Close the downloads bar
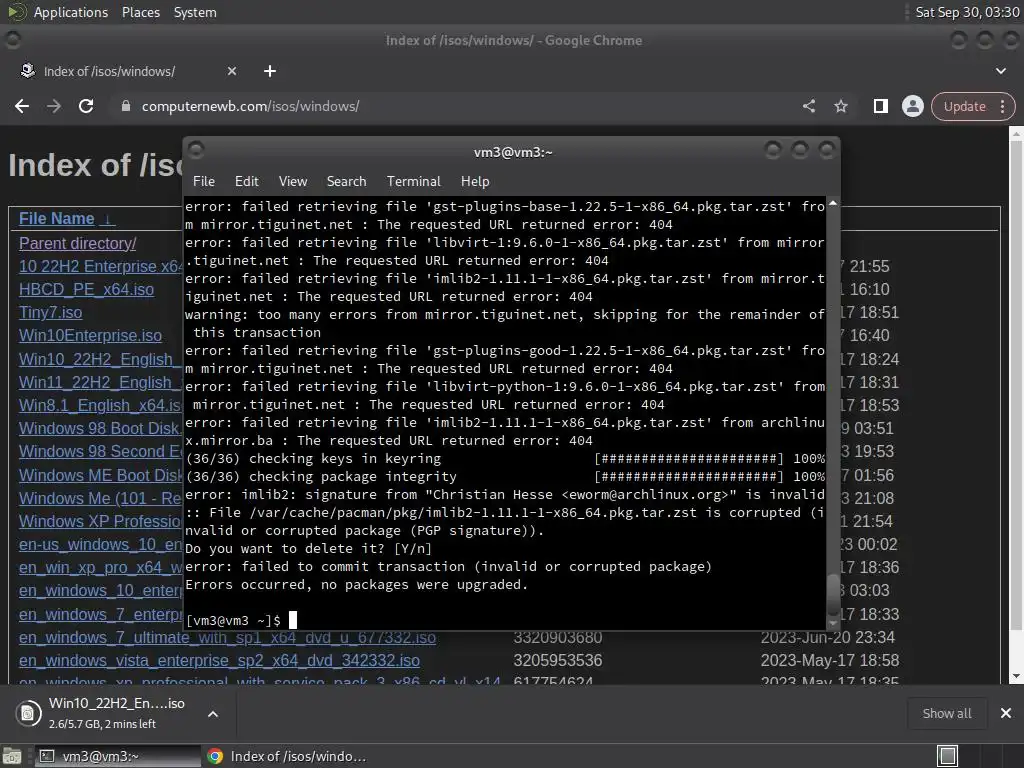1024x768 pixels. tap(1006, 713)
